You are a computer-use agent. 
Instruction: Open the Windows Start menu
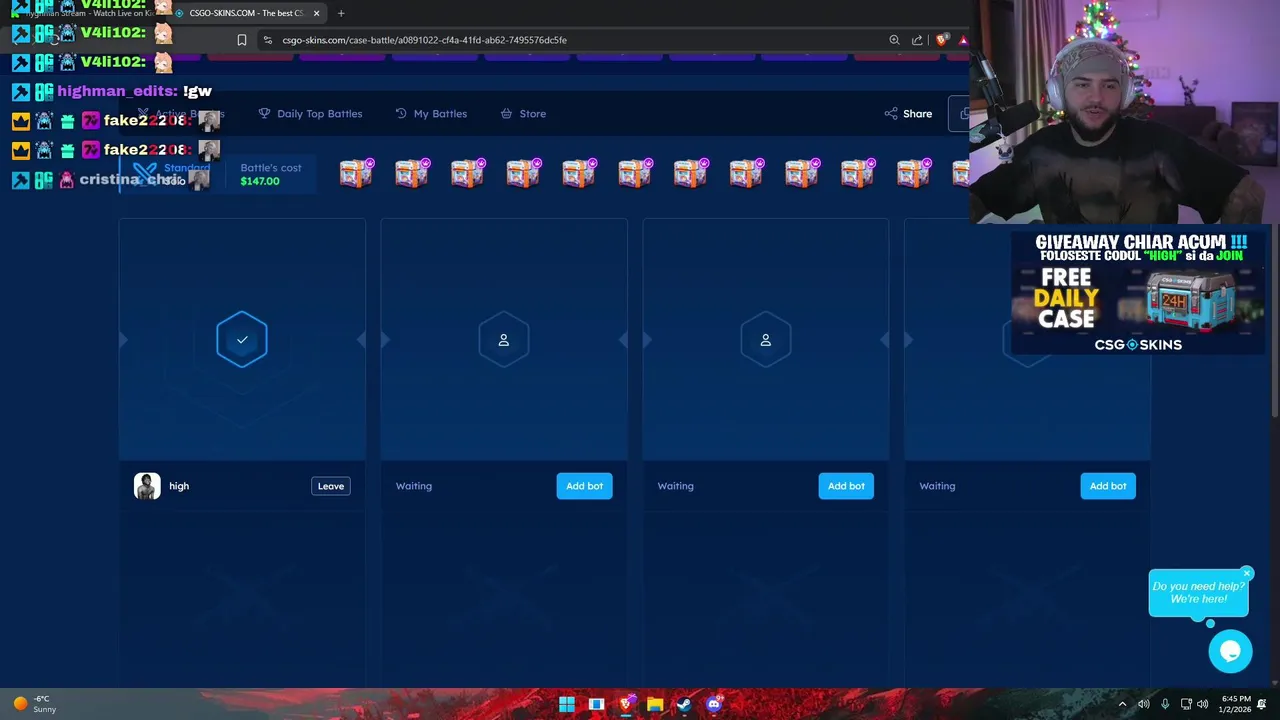[567, 704]
